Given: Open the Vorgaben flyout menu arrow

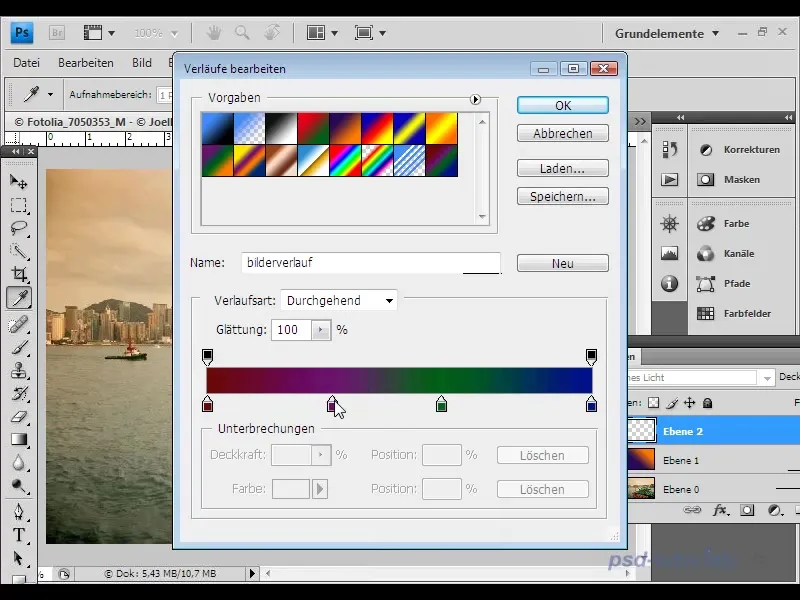Looking at the screenshot, I should click(x=475, y=99).
